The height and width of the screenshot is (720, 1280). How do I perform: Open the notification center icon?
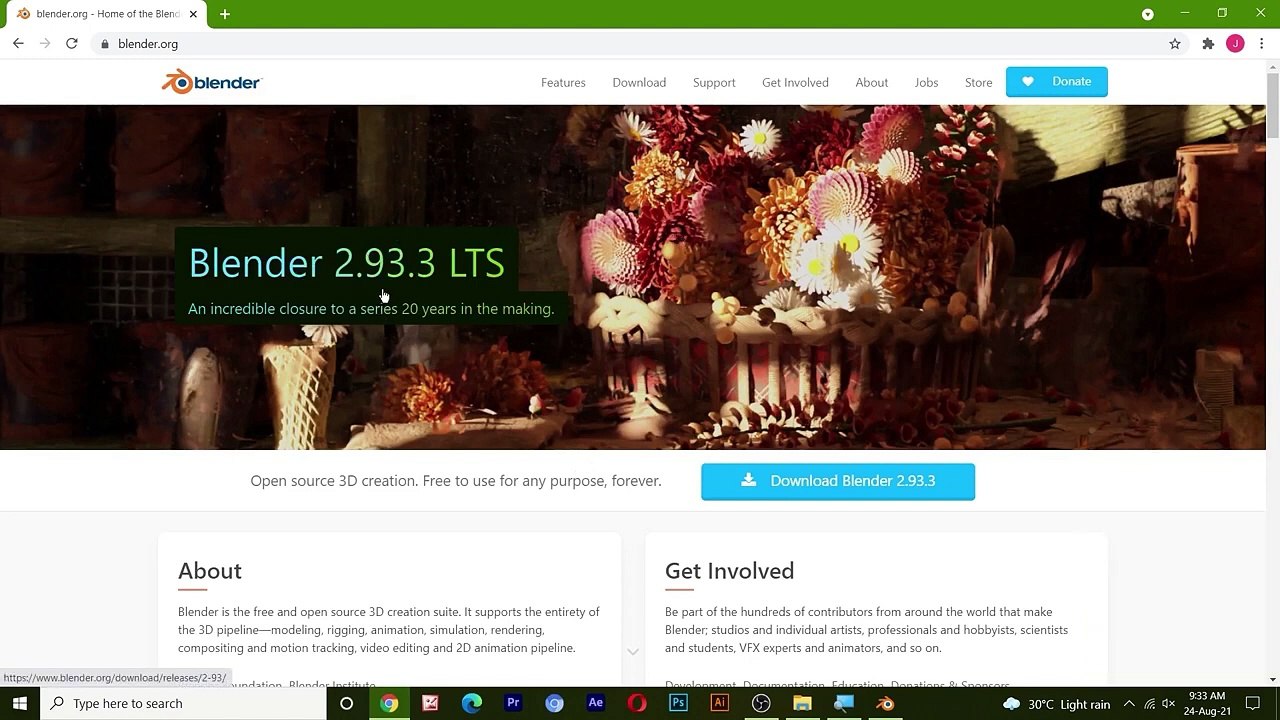click(x=1253, y=704)
